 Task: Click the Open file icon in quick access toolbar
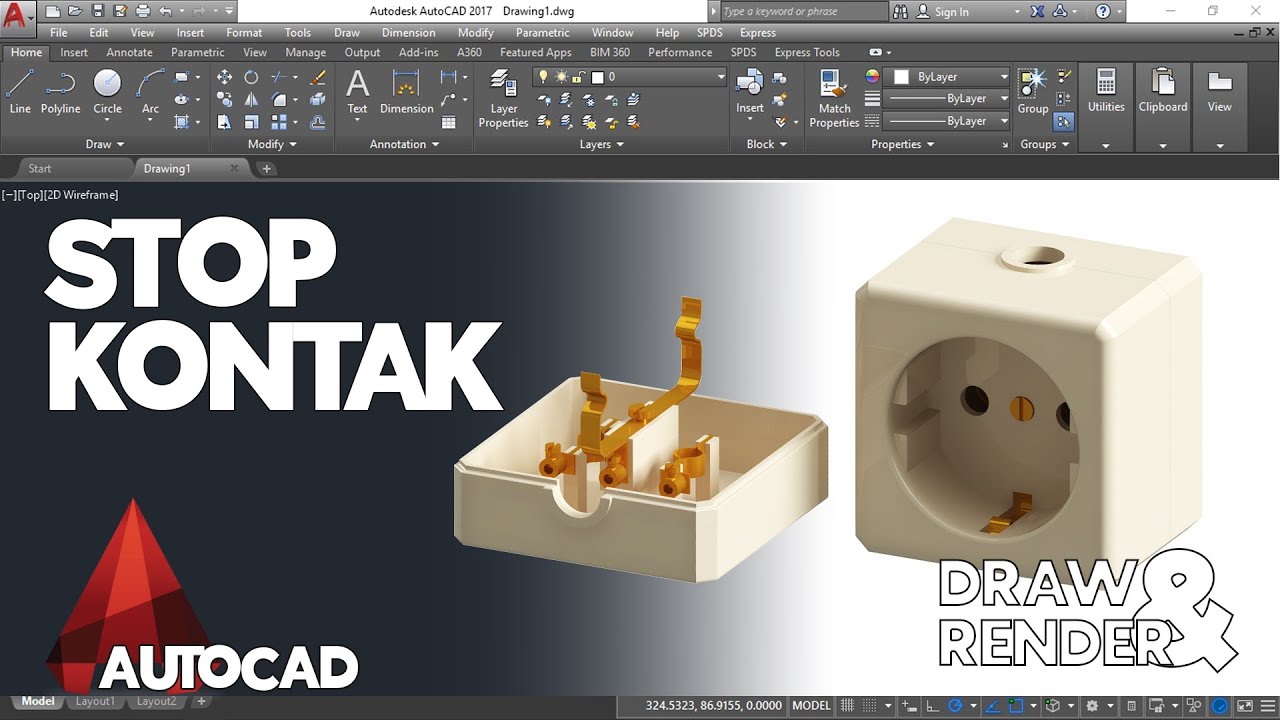(75, 11)
